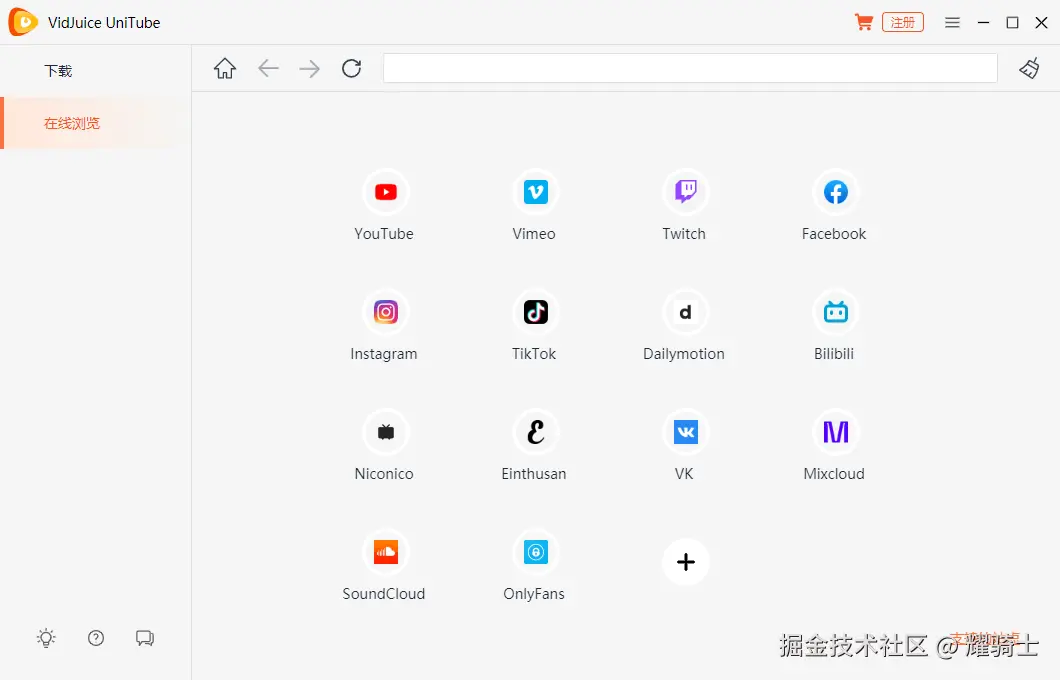Open the Vimeo site shortcut
Viewport: 1060px width, 680px height.
[x=535, y=193]
